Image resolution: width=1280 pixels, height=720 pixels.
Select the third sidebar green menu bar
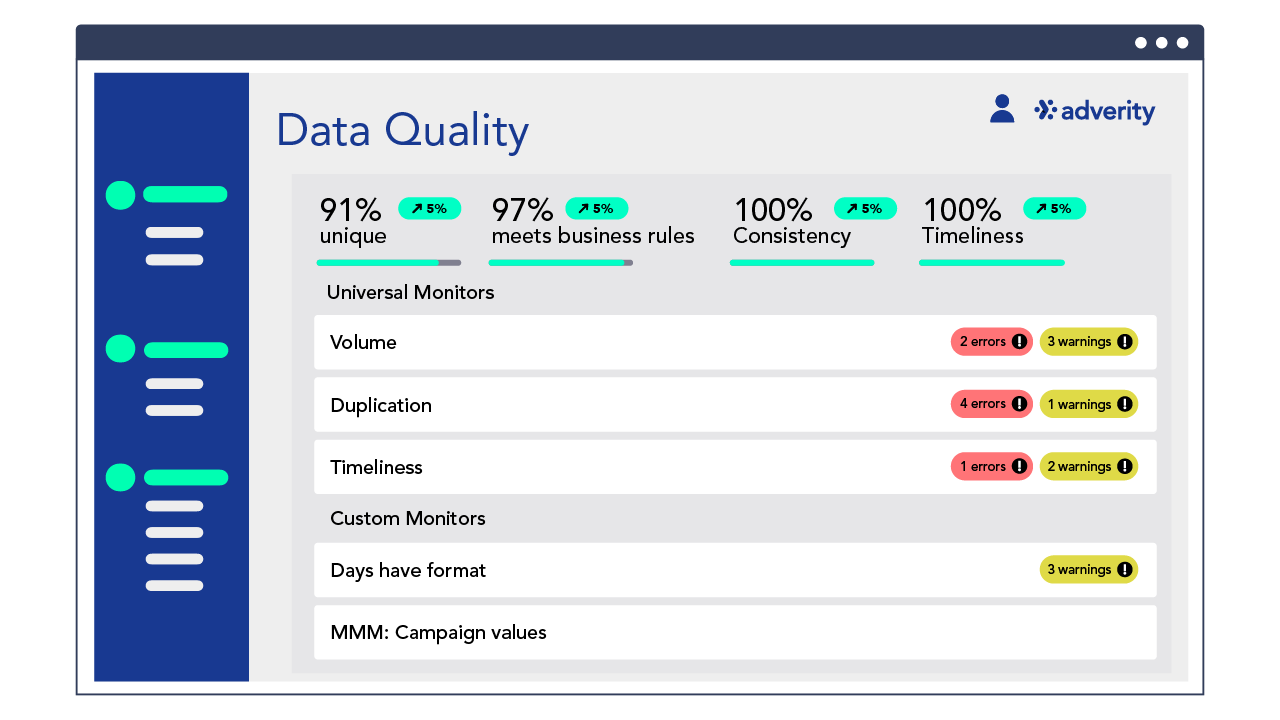point(186,477)
